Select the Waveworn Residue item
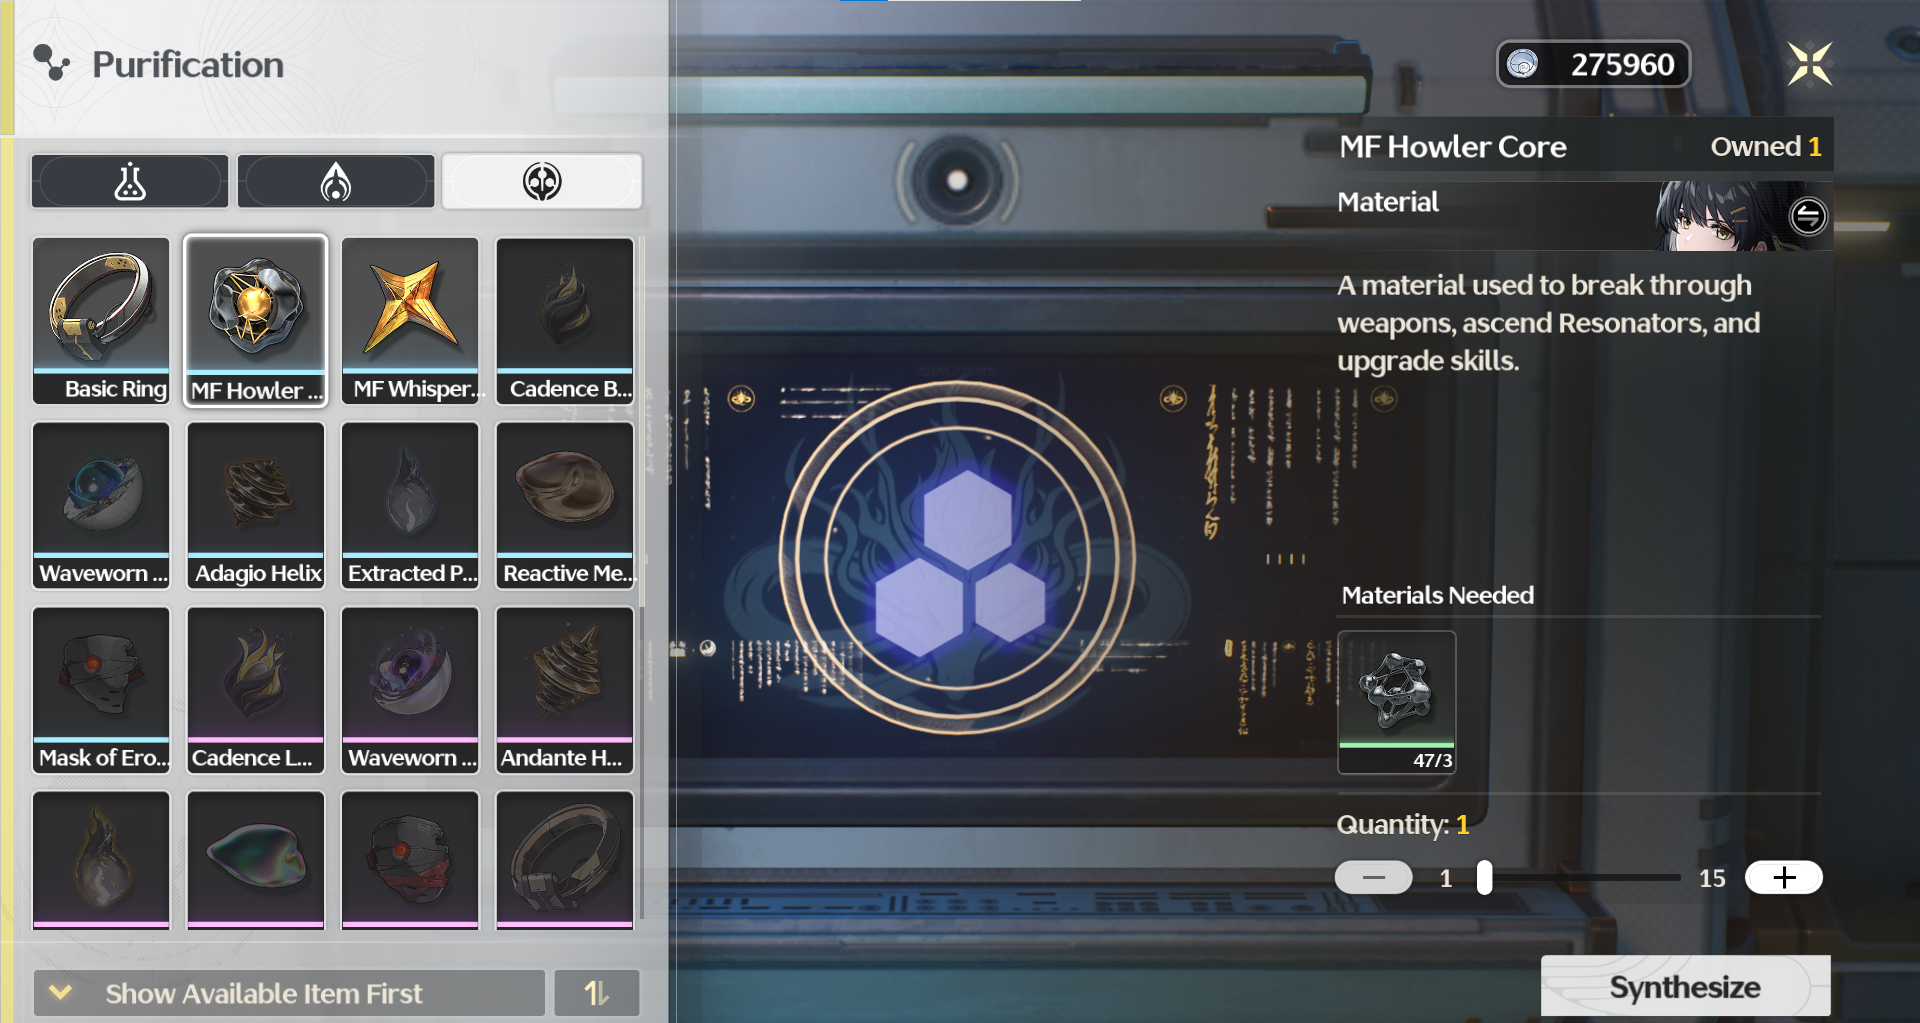1920x1023 pixels. point(100,504)
